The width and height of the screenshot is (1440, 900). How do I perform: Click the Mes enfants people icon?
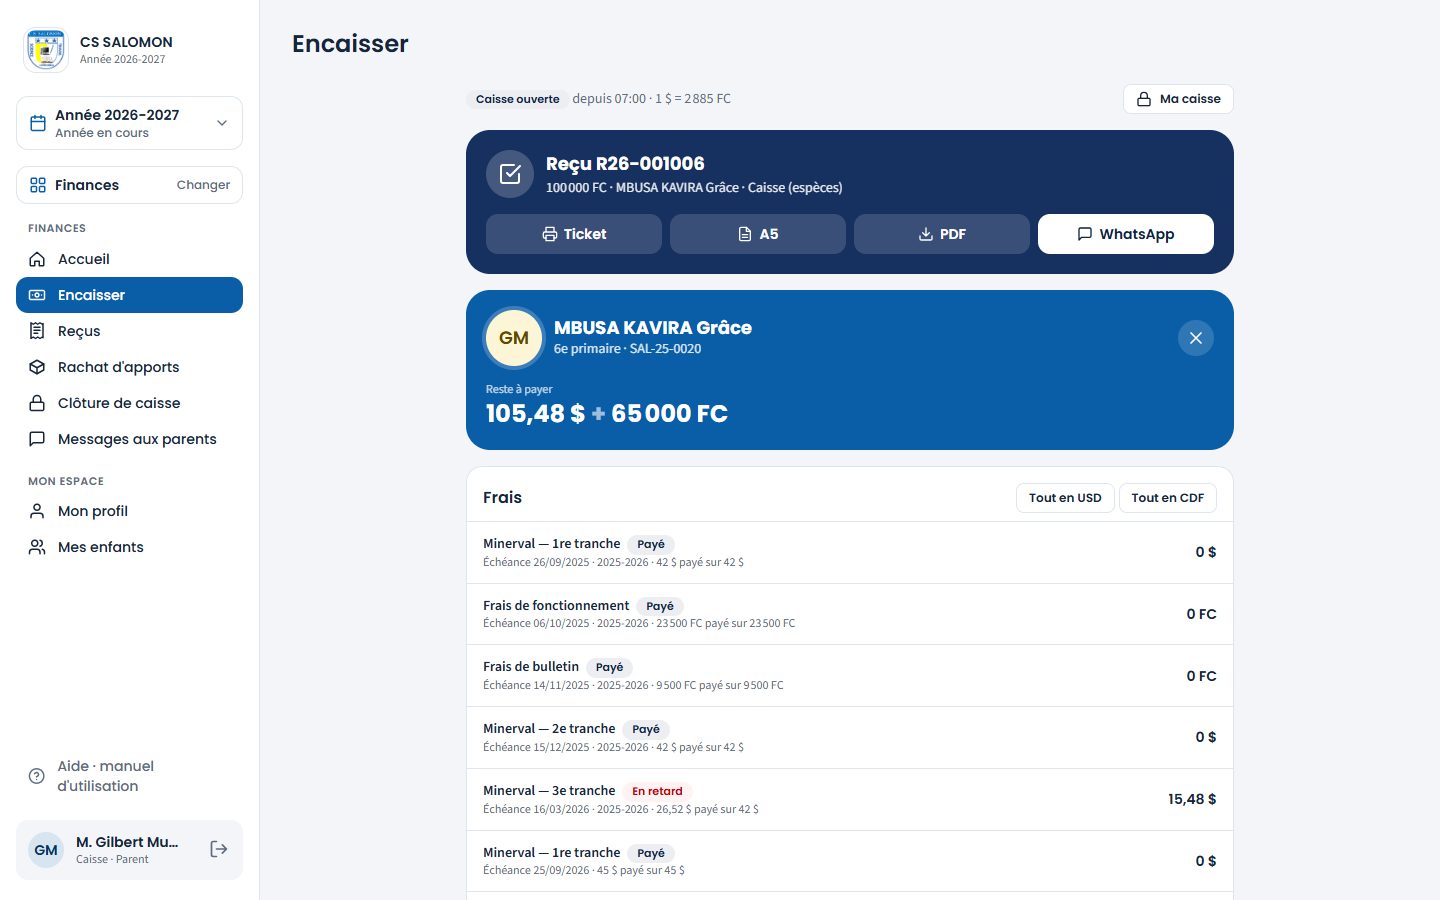coord(37,547)
